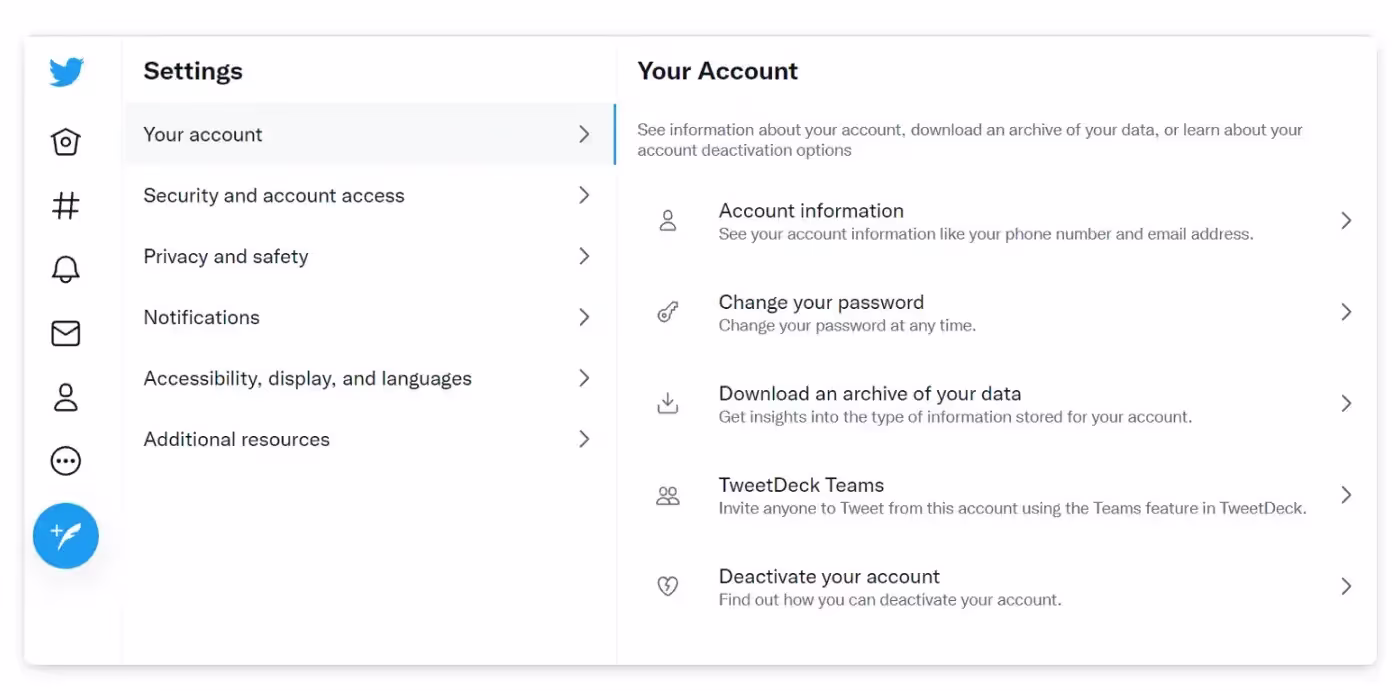Click the download icon beside archive option
This screenshot has height=700, width=1400.
tap(667, 404)
